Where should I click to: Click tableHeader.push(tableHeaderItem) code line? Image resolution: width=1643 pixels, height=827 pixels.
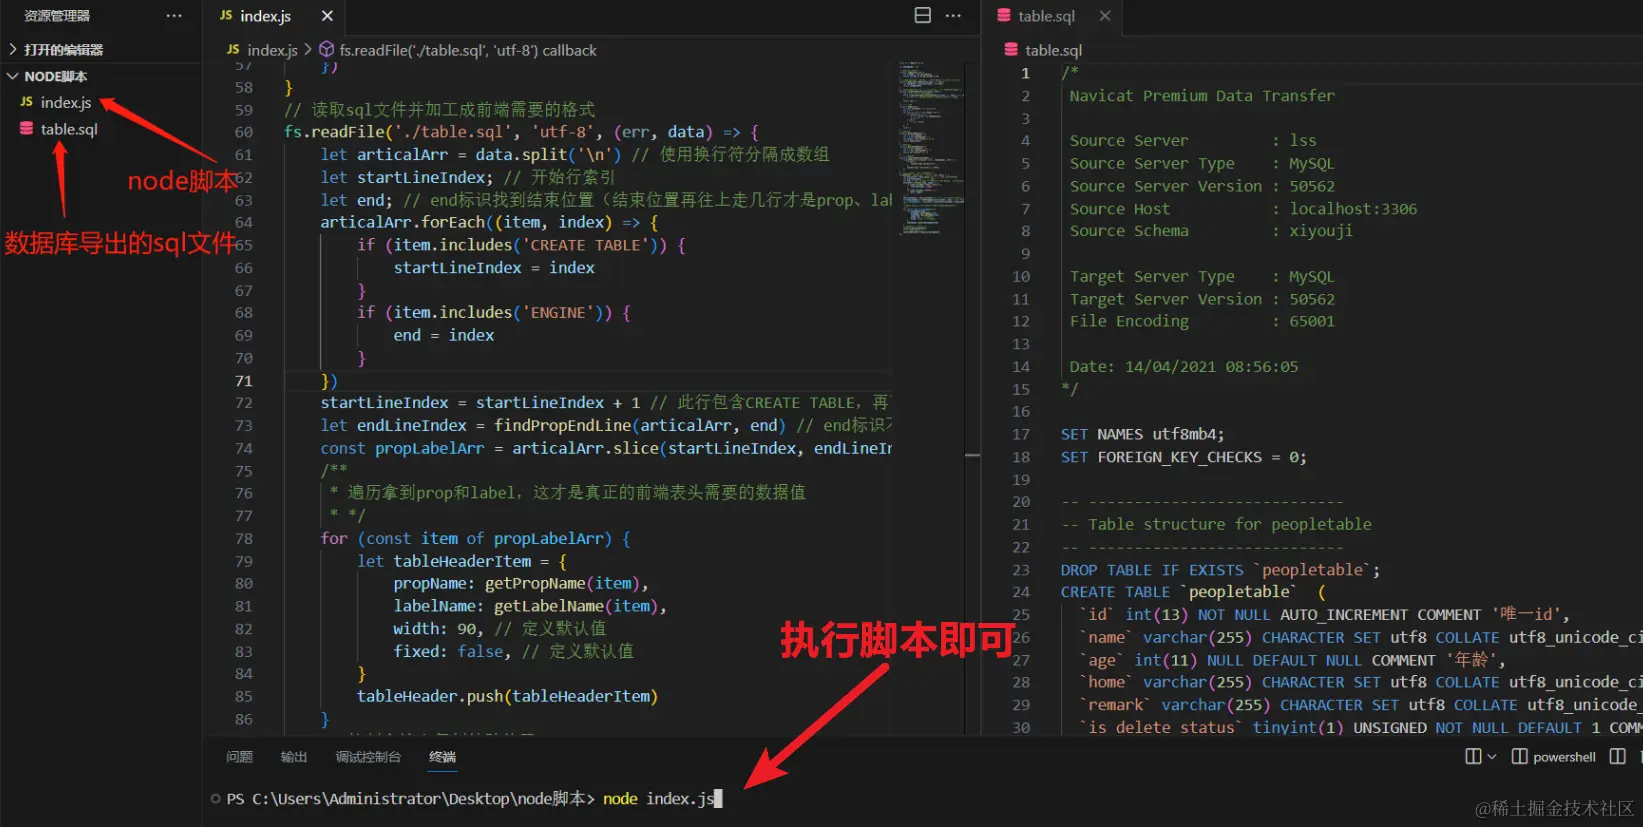507,696
